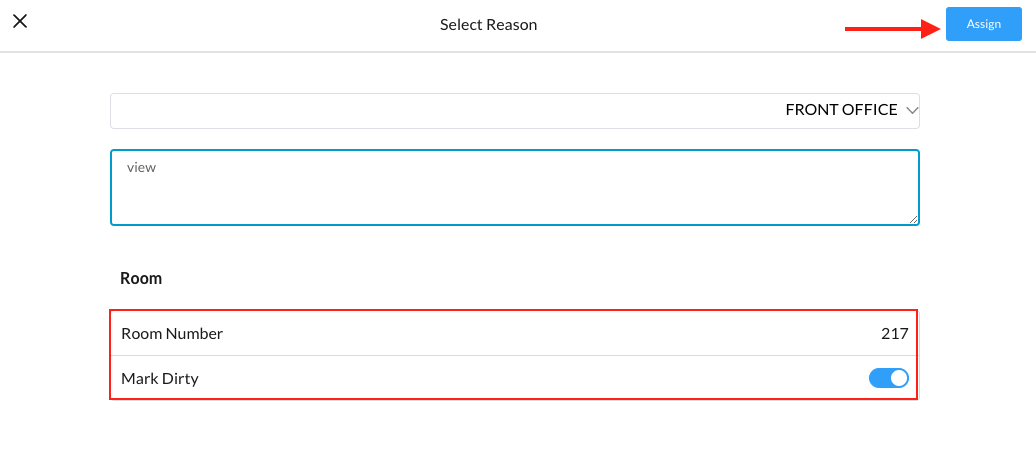Click the room number value 217
Viewport: 1036px width, 467px height.
coord(894,334)
